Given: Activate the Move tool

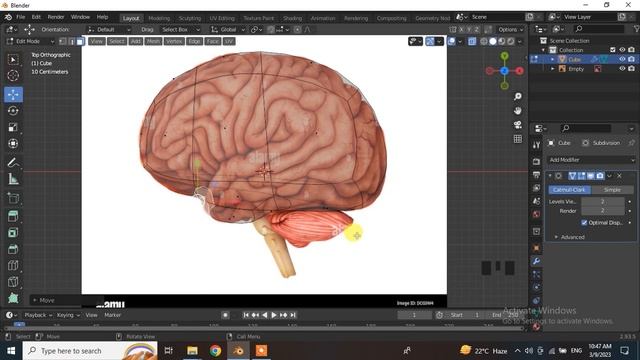Looking at the screenshot, I should (13, 95).
